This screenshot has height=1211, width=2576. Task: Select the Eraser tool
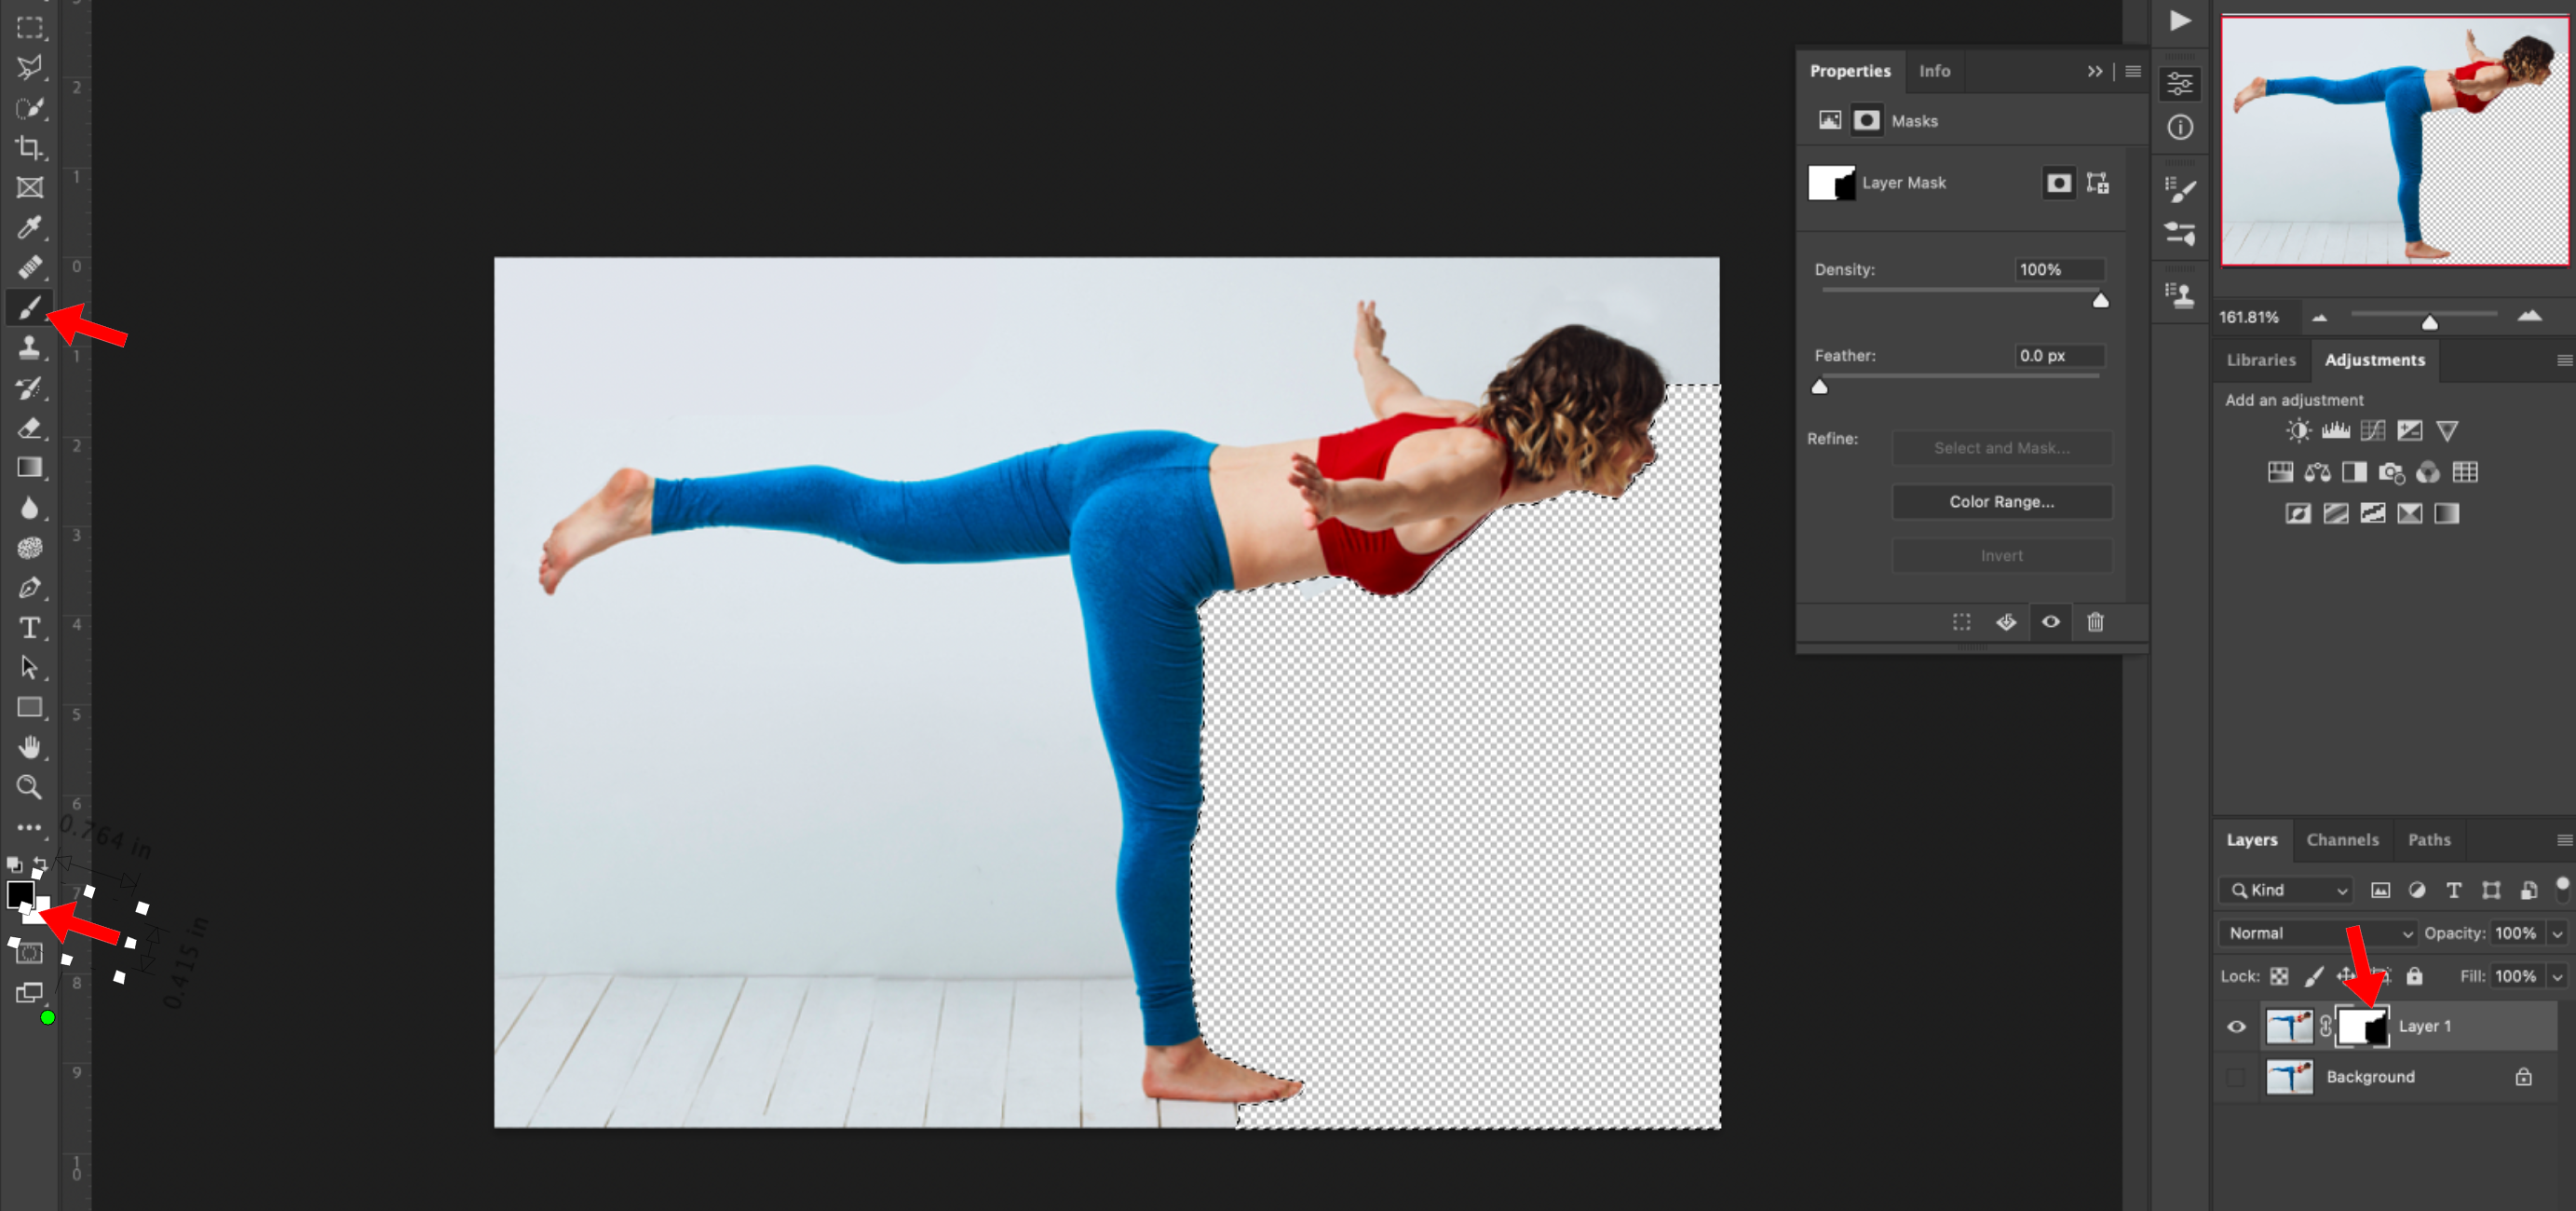[29, 428]
